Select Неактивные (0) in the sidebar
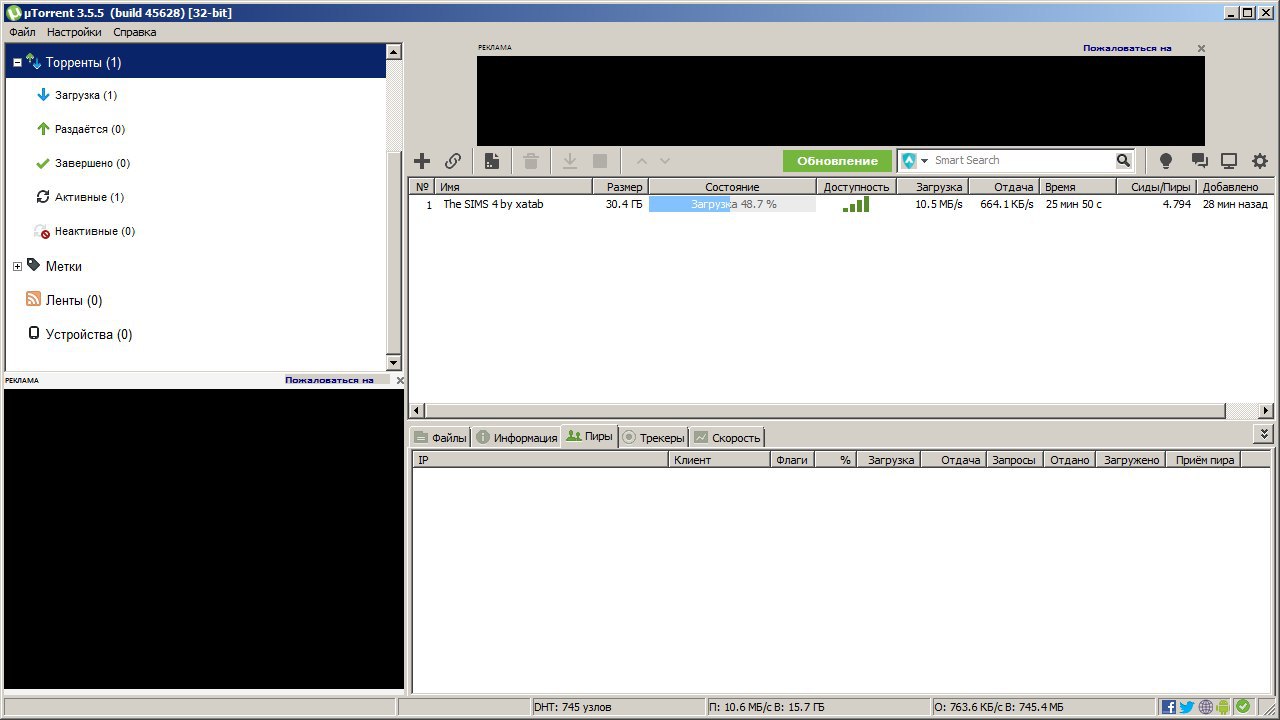This screenshot has width=1280, height=720. [x=94, y=232]
